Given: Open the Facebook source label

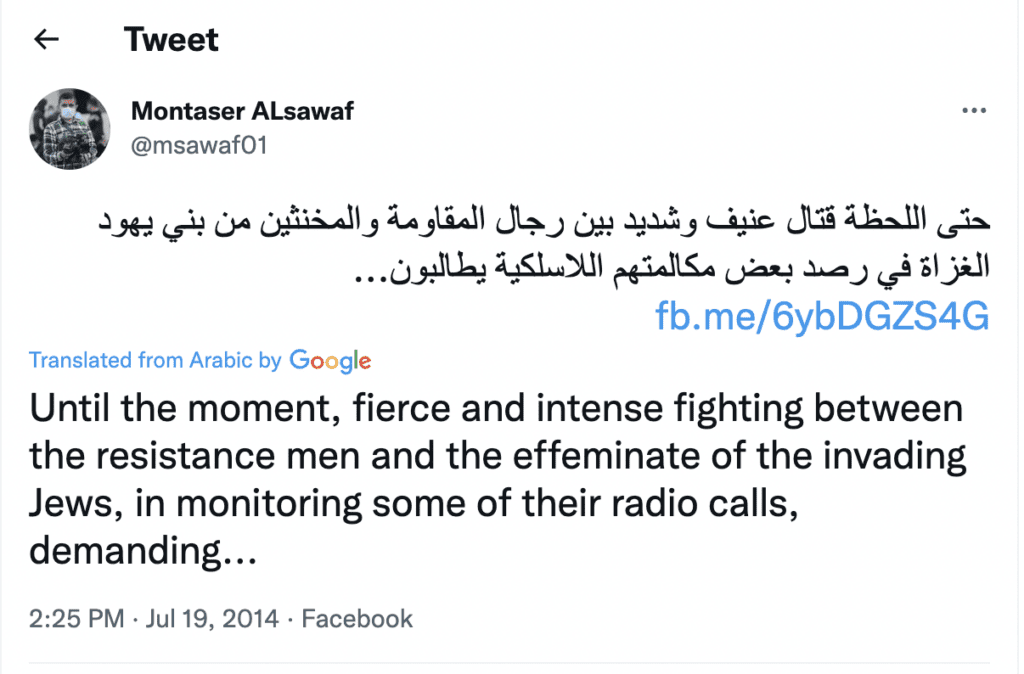Looking at the screenshot, I should (x=357, y=618).
